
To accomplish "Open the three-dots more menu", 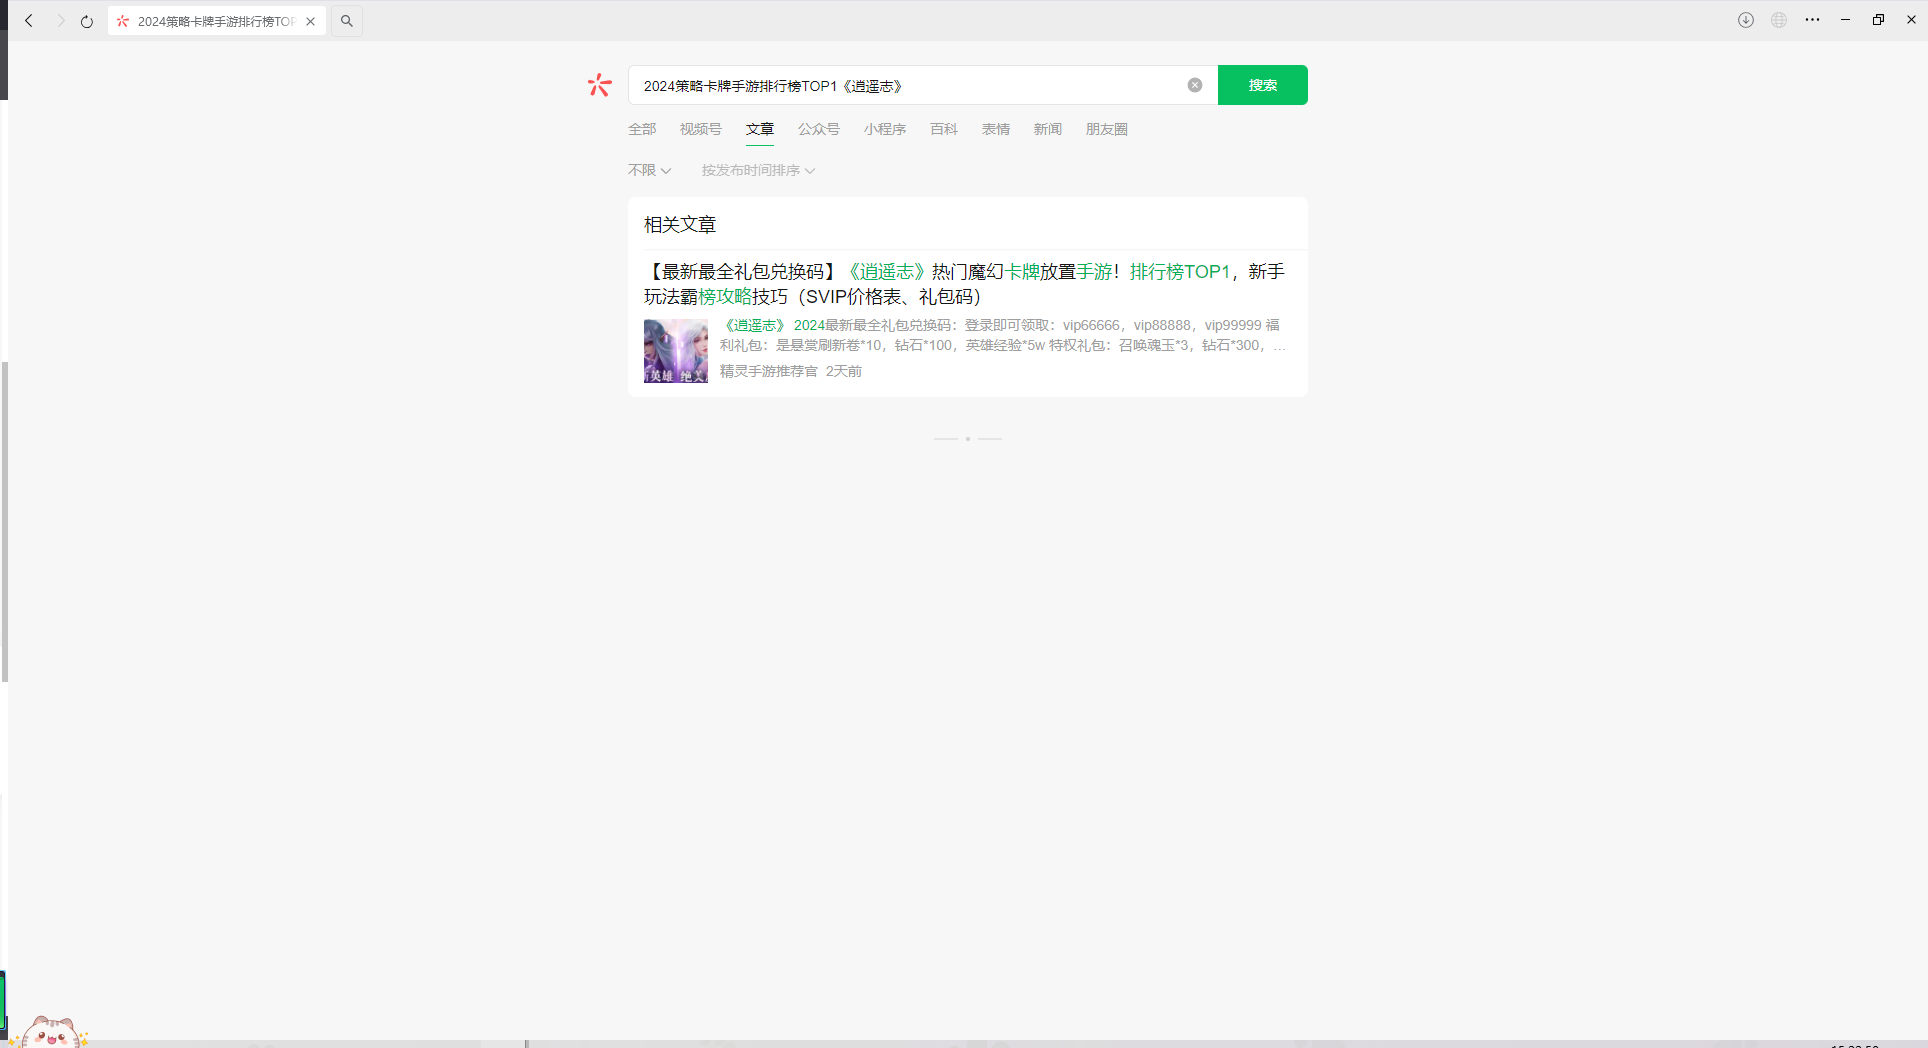I will (x=1812, y=20).
